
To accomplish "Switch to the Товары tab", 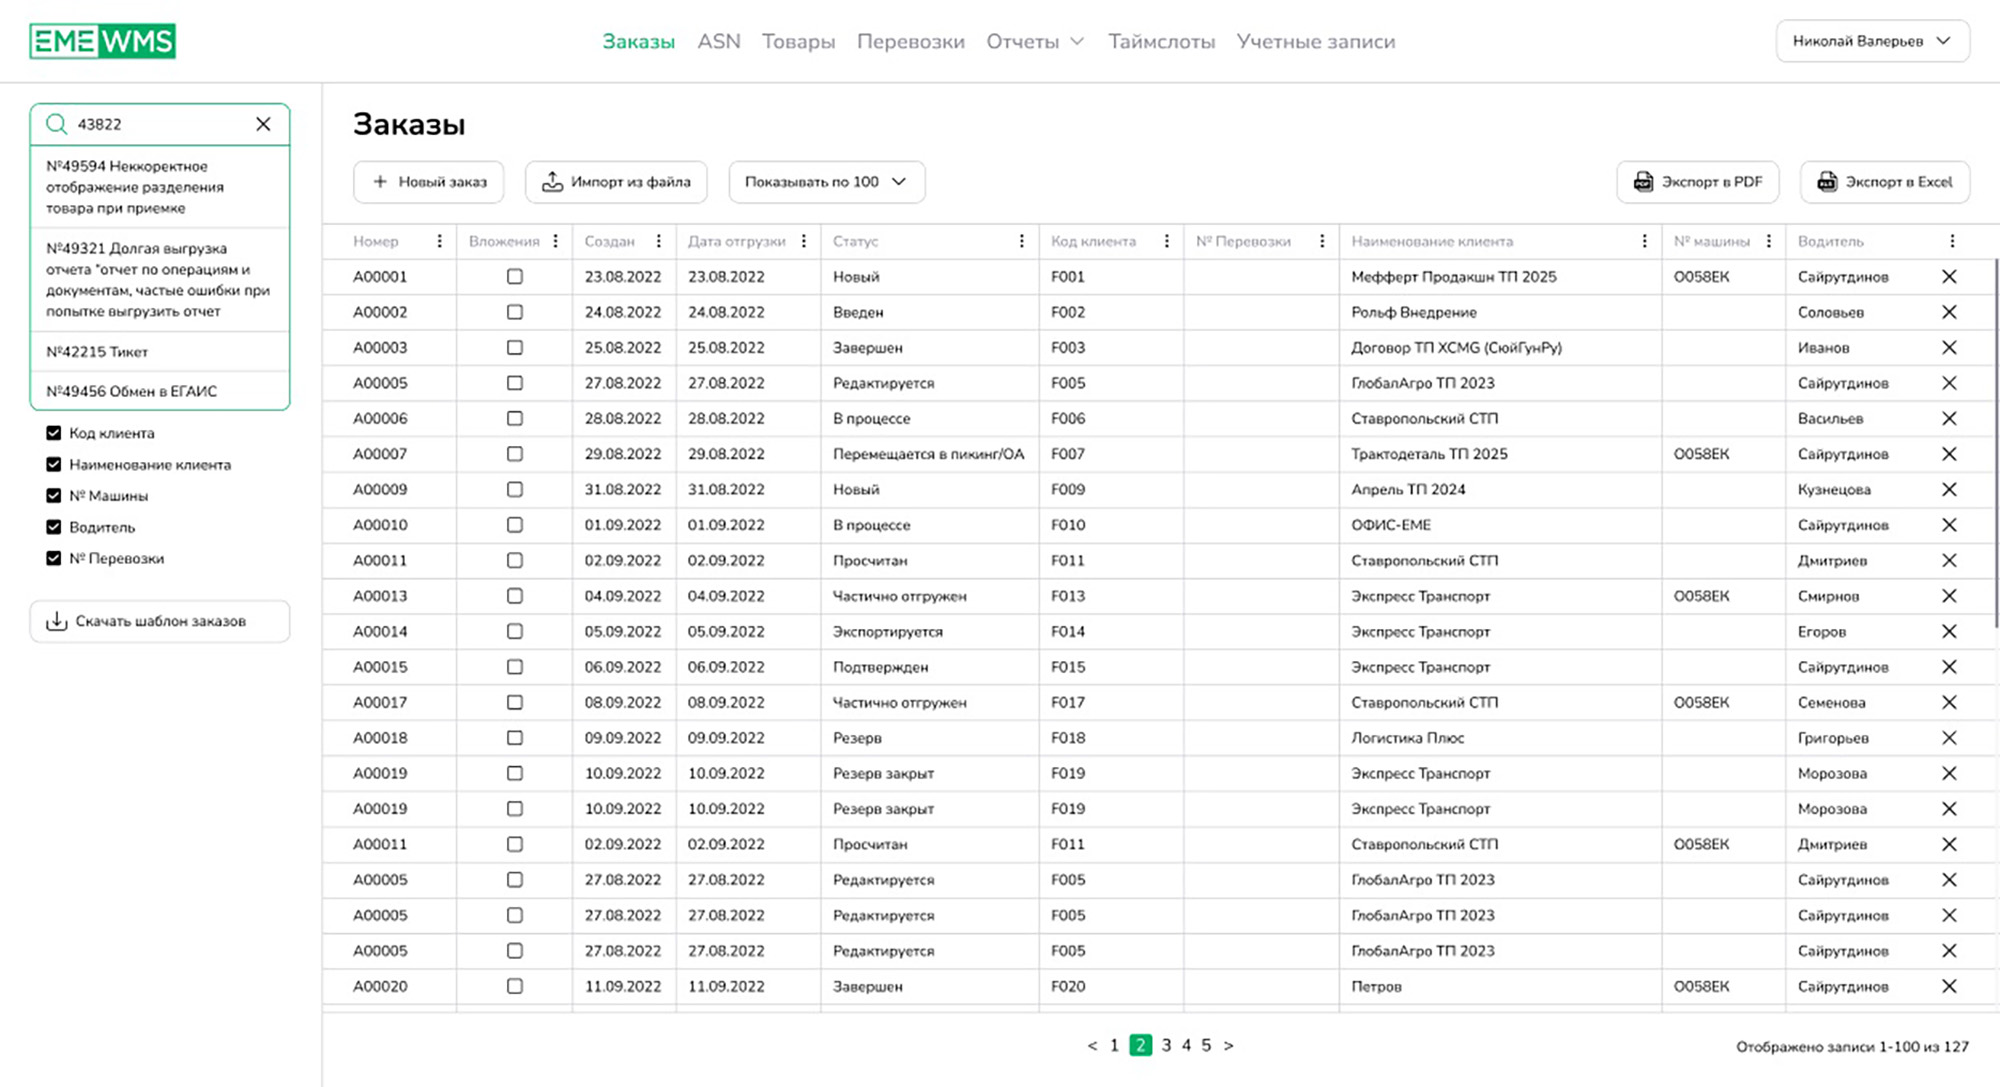I will pos(798,41).
